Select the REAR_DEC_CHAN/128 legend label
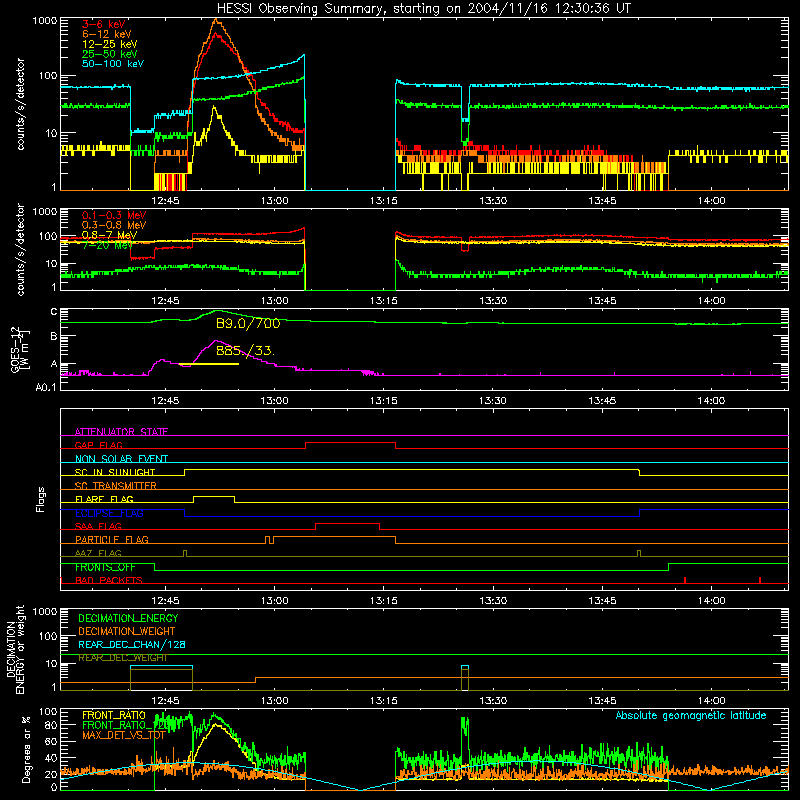Image resolution: width=800 pixels, height=800 pixels. tap(132, 645)
